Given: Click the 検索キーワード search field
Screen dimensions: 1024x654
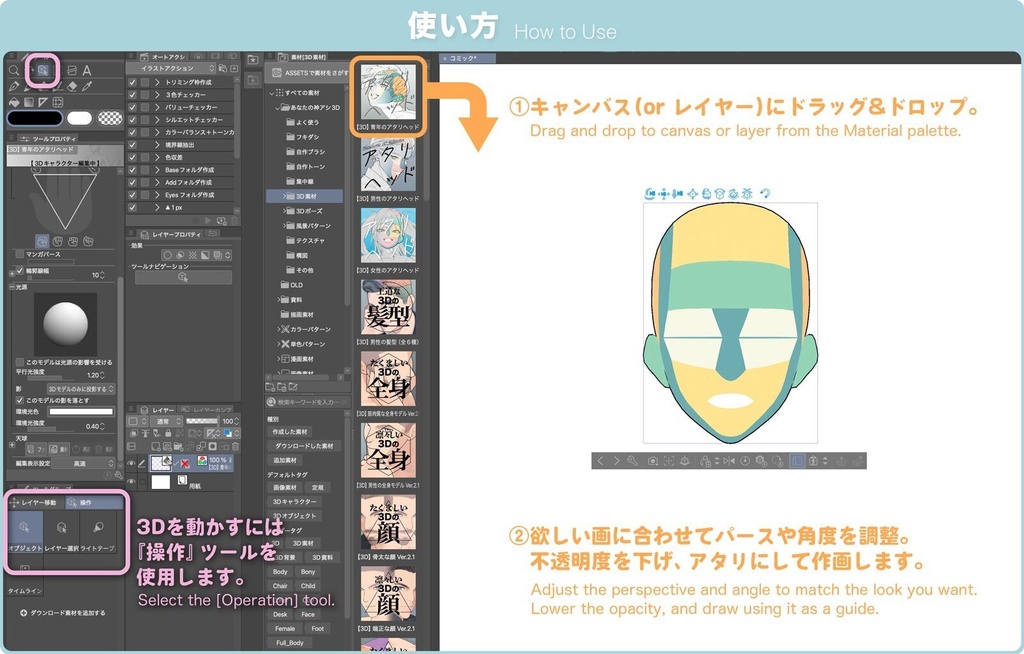Looking at the screenshot, I should click(307, 402).
